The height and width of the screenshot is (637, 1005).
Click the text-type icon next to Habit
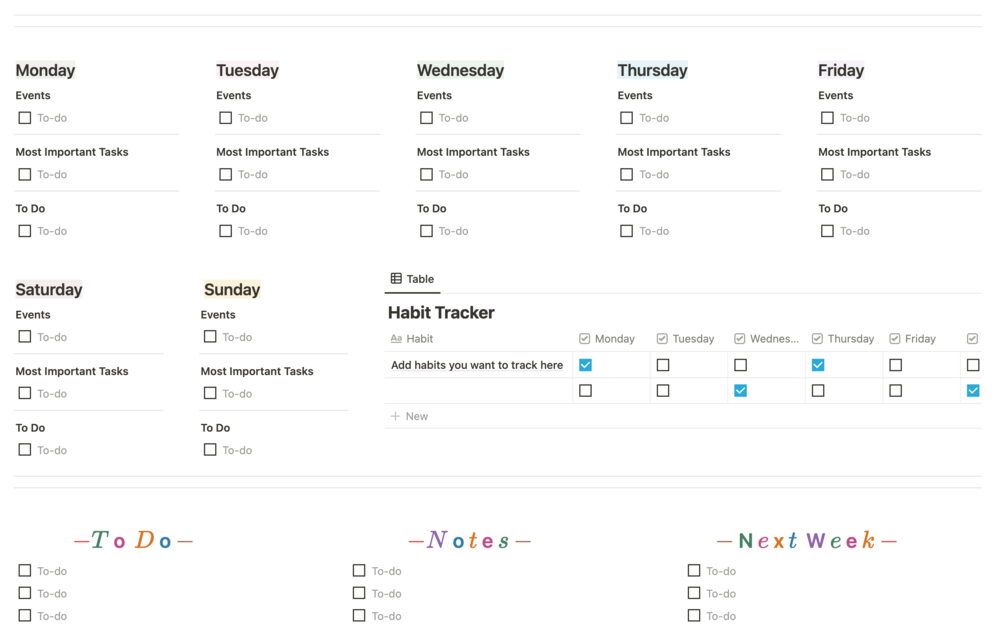coord(396,339)
